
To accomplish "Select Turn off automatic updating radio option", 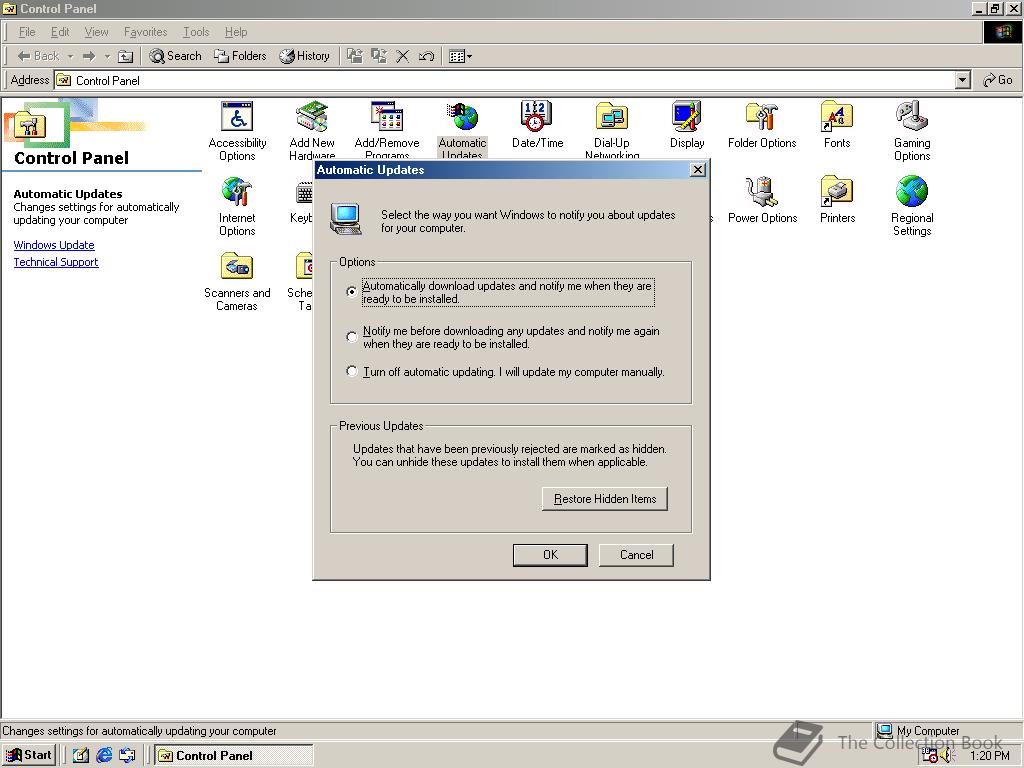I will [x=351, y=371].
